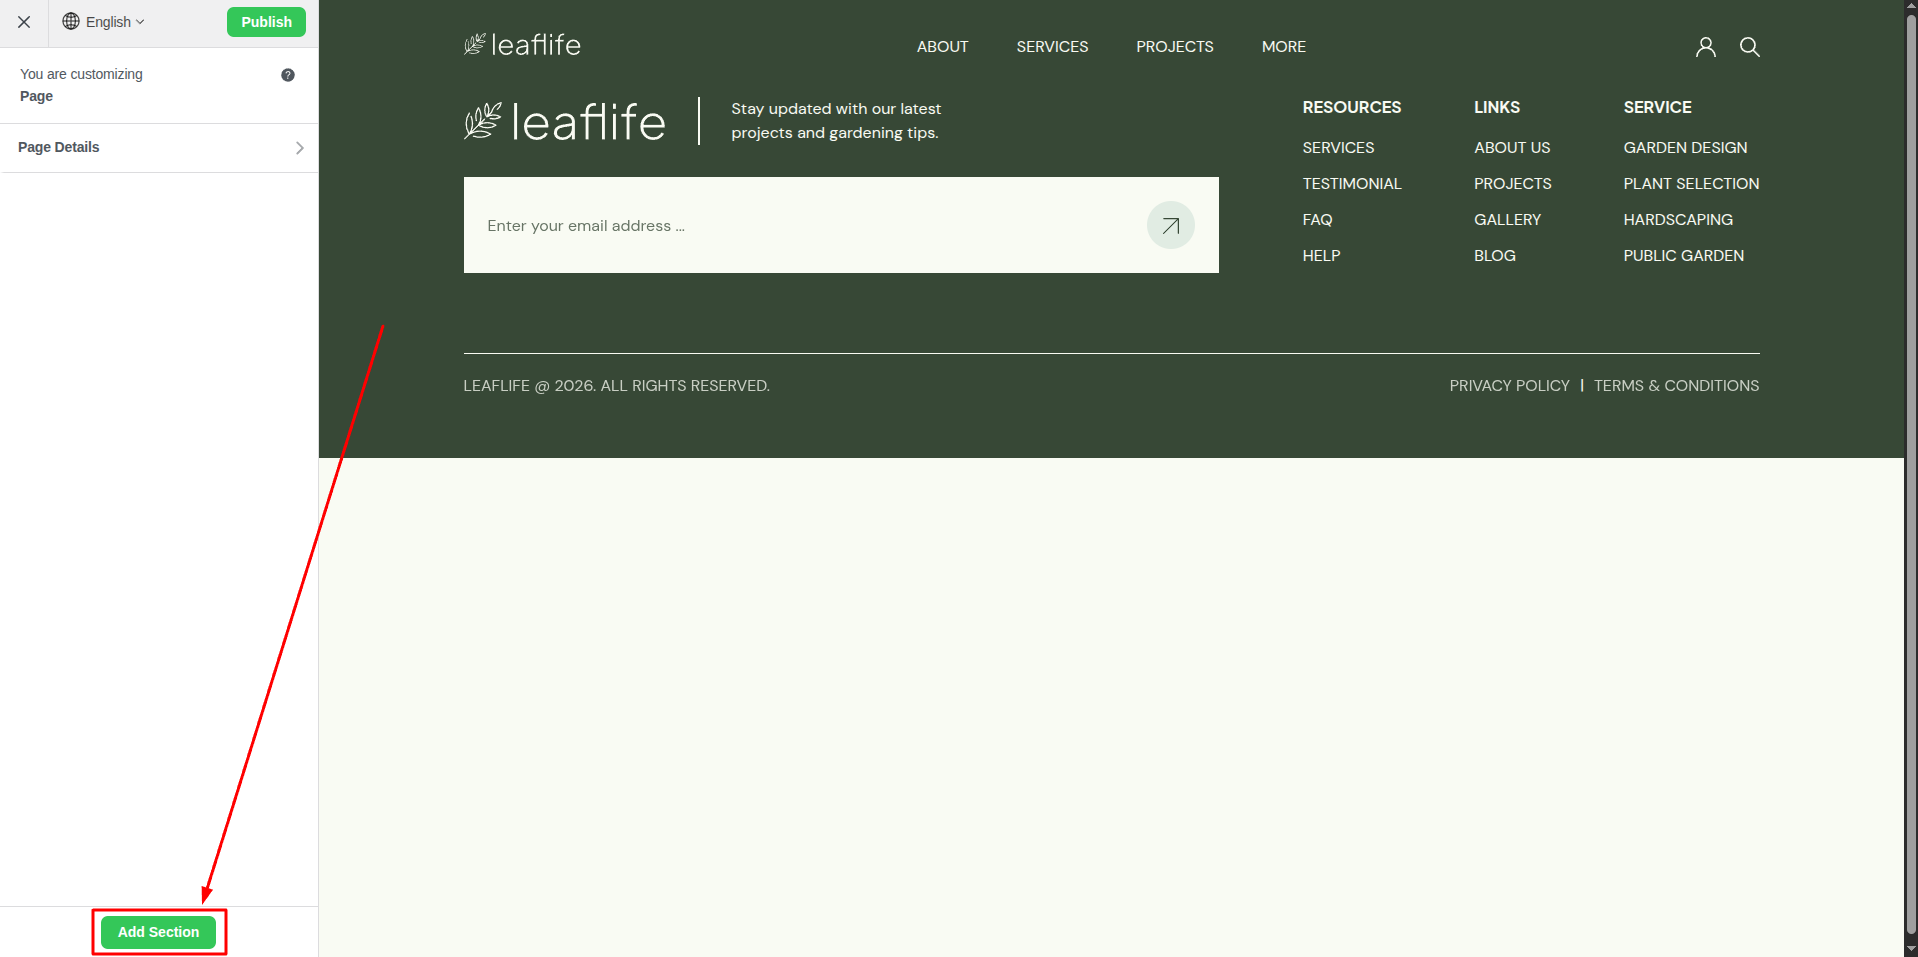
Task: Select the 'Stay updated with our latest' text
Action: point(835,109)
